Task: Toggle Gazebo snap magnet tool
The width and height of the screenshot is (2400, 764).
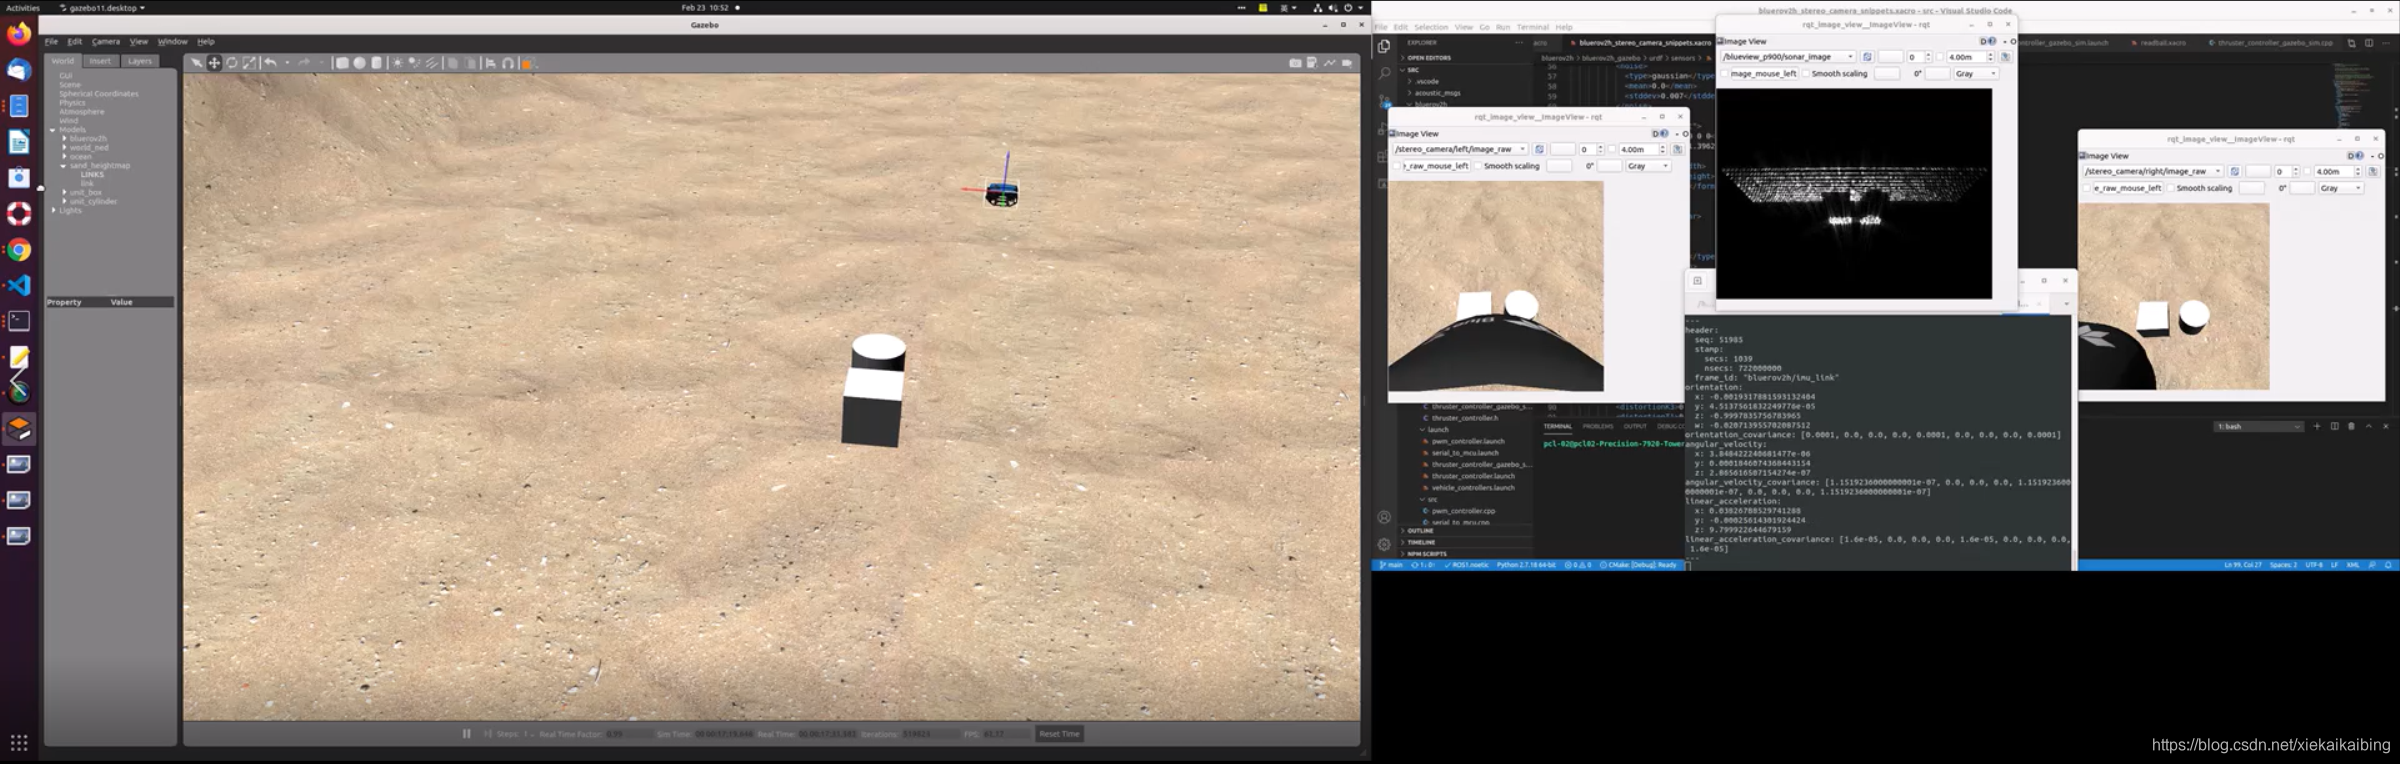Action: (508, 63)
